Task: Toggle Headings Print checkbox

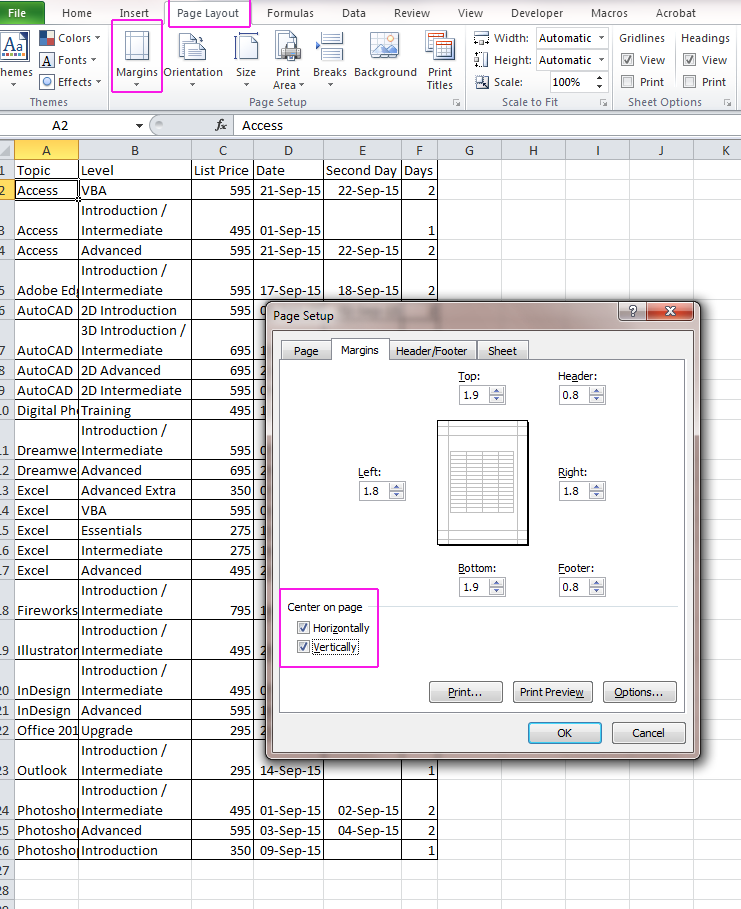Action: (x=689, y=82)
